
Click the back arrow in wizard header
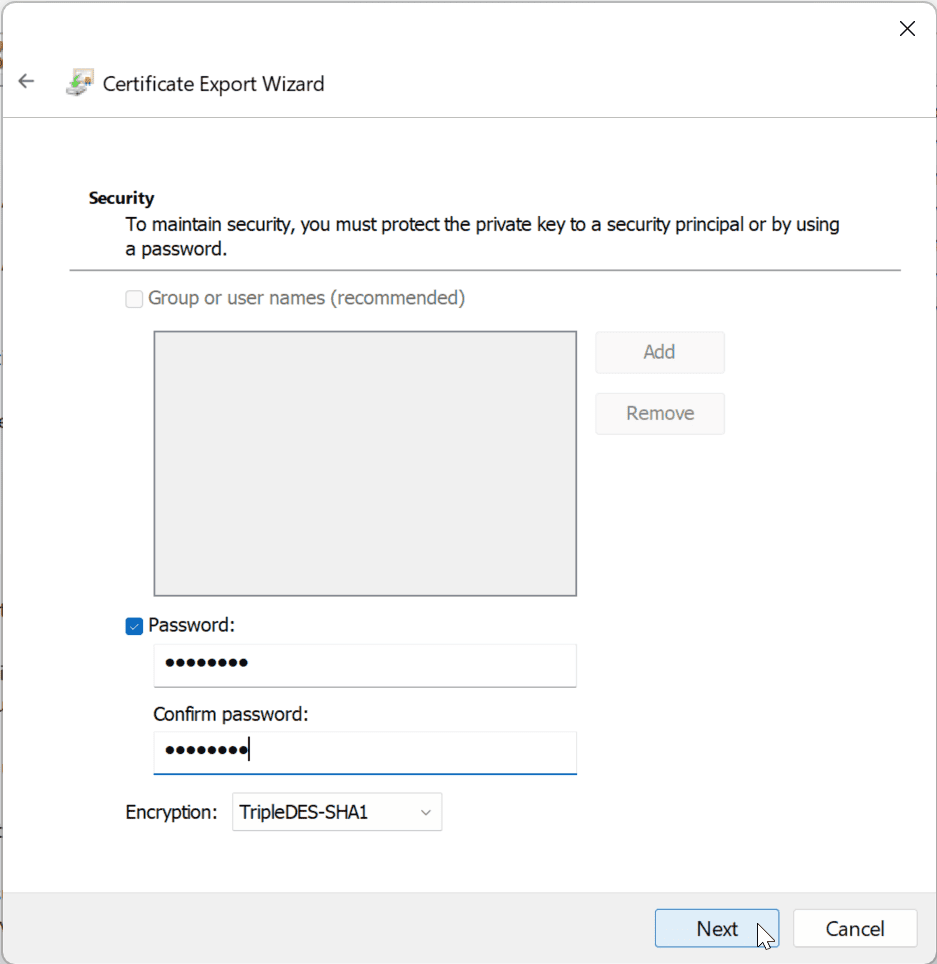pos(27,83)
